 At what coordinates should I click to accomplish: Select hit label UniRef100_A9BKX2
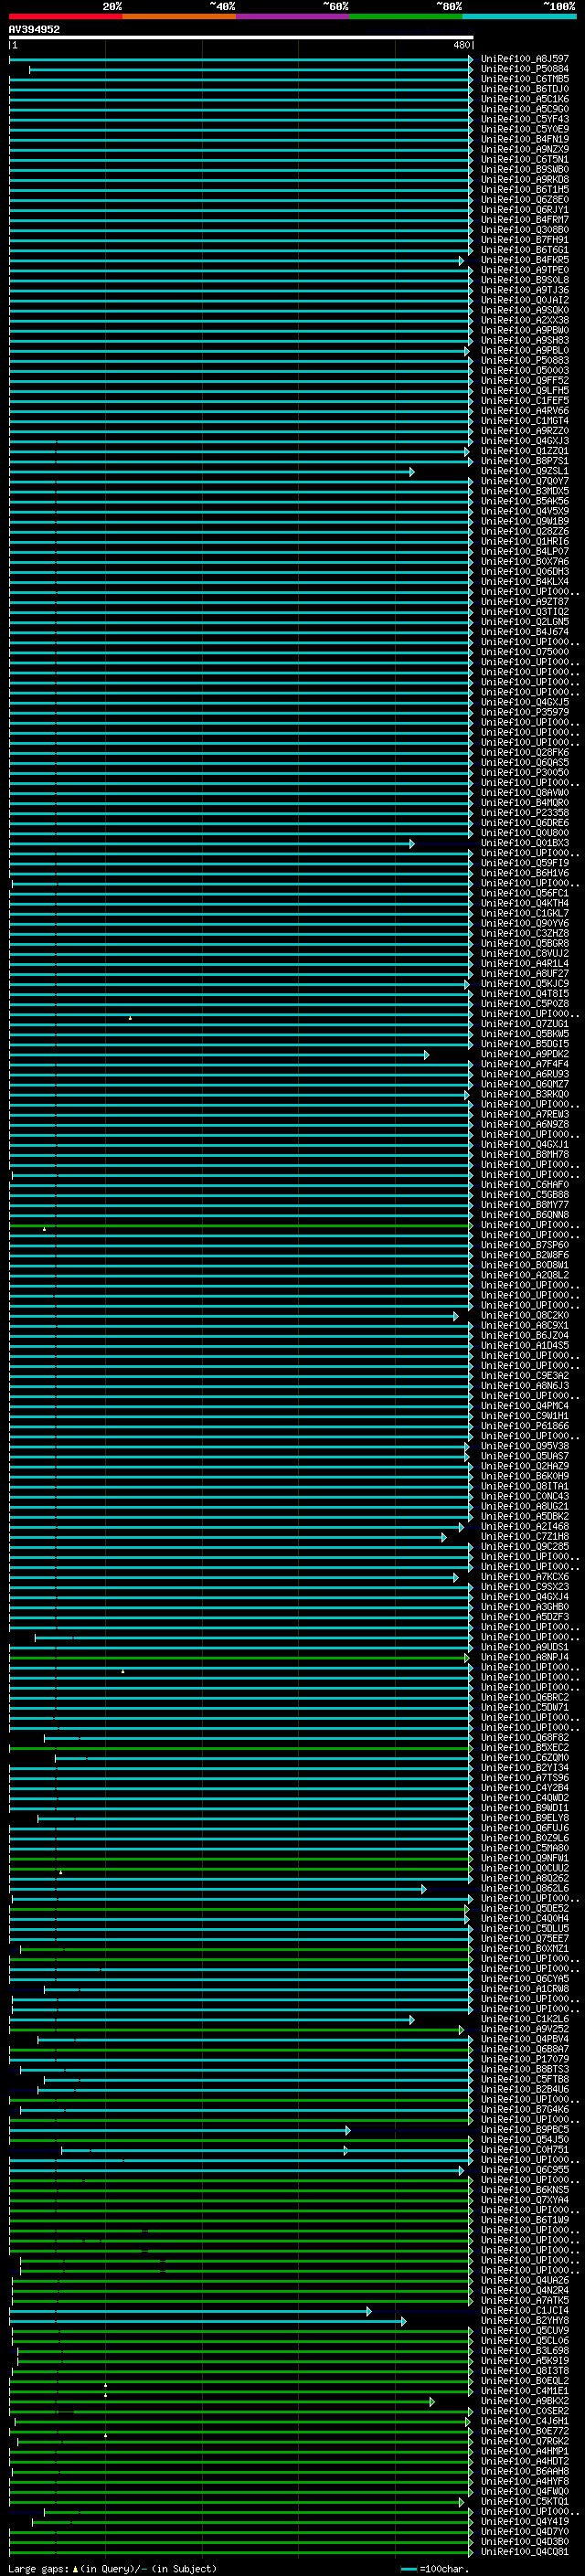point(525,2401)
